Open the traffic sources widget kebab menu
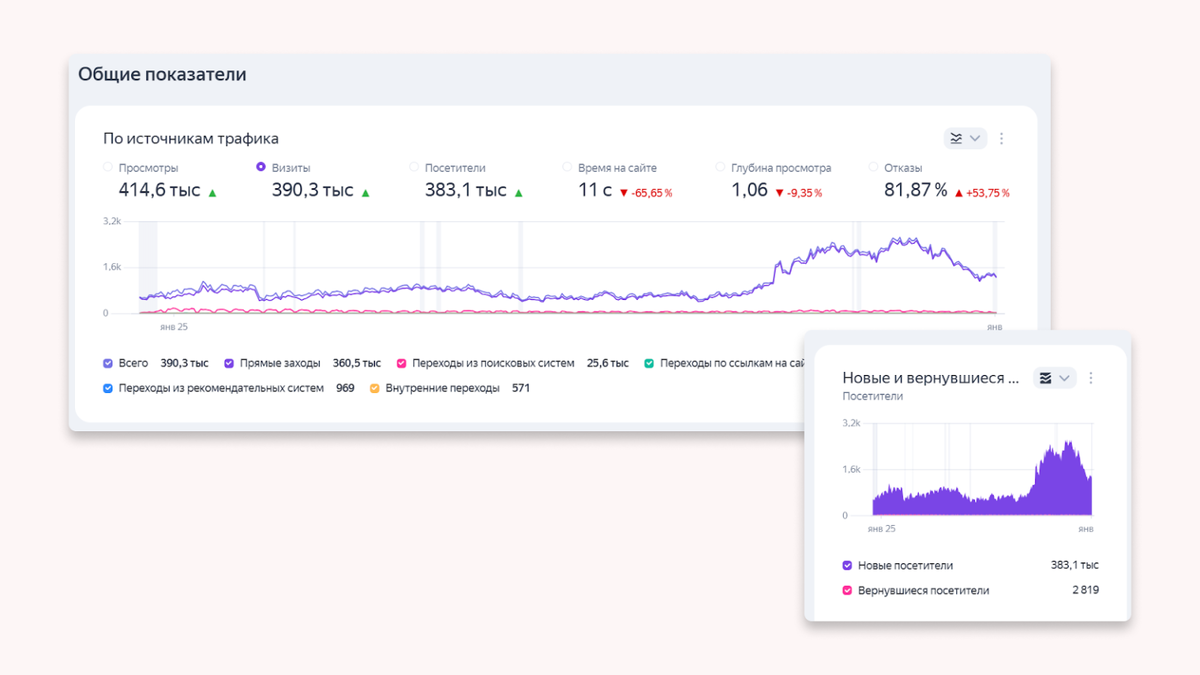The height and width of the screenshot is (675, 1200). pyautogui.click(x=1001, y=139)
